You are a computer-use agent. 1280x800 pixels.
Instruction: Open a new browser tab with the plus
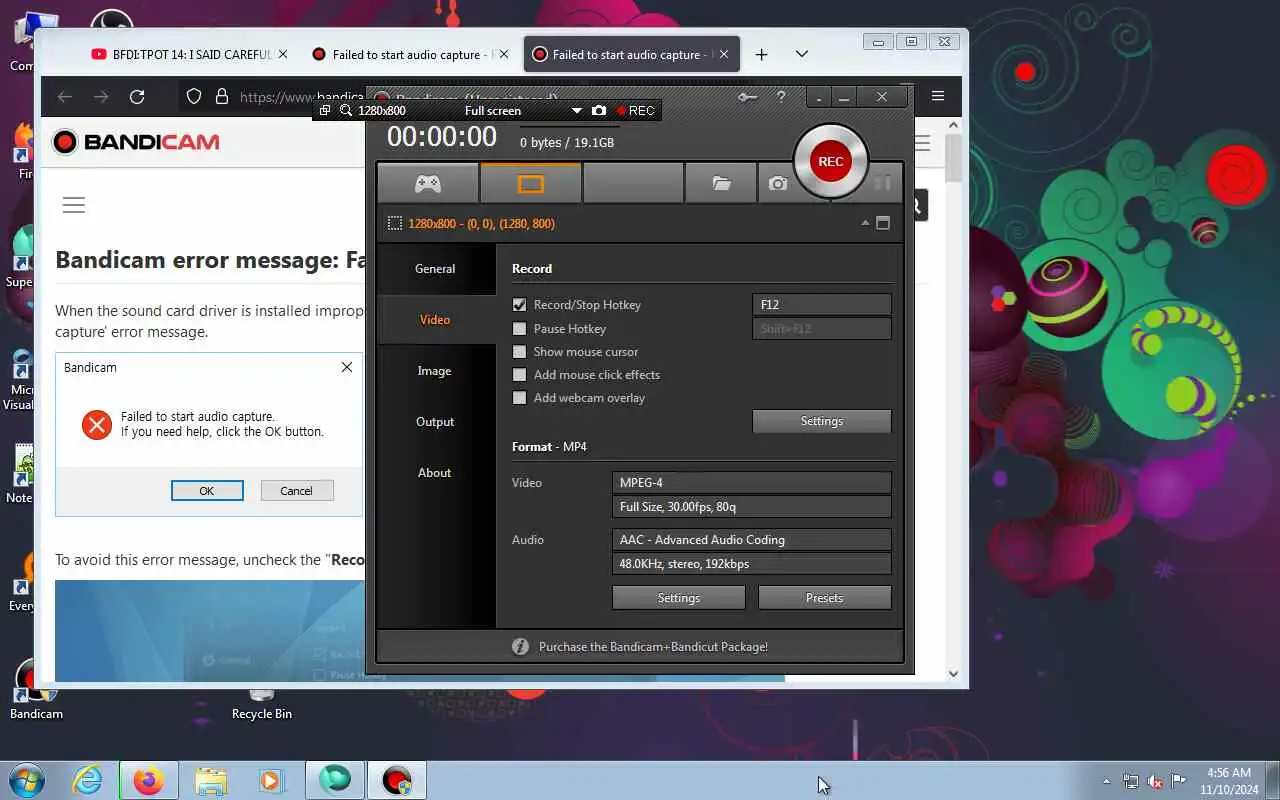click(761, 55)
